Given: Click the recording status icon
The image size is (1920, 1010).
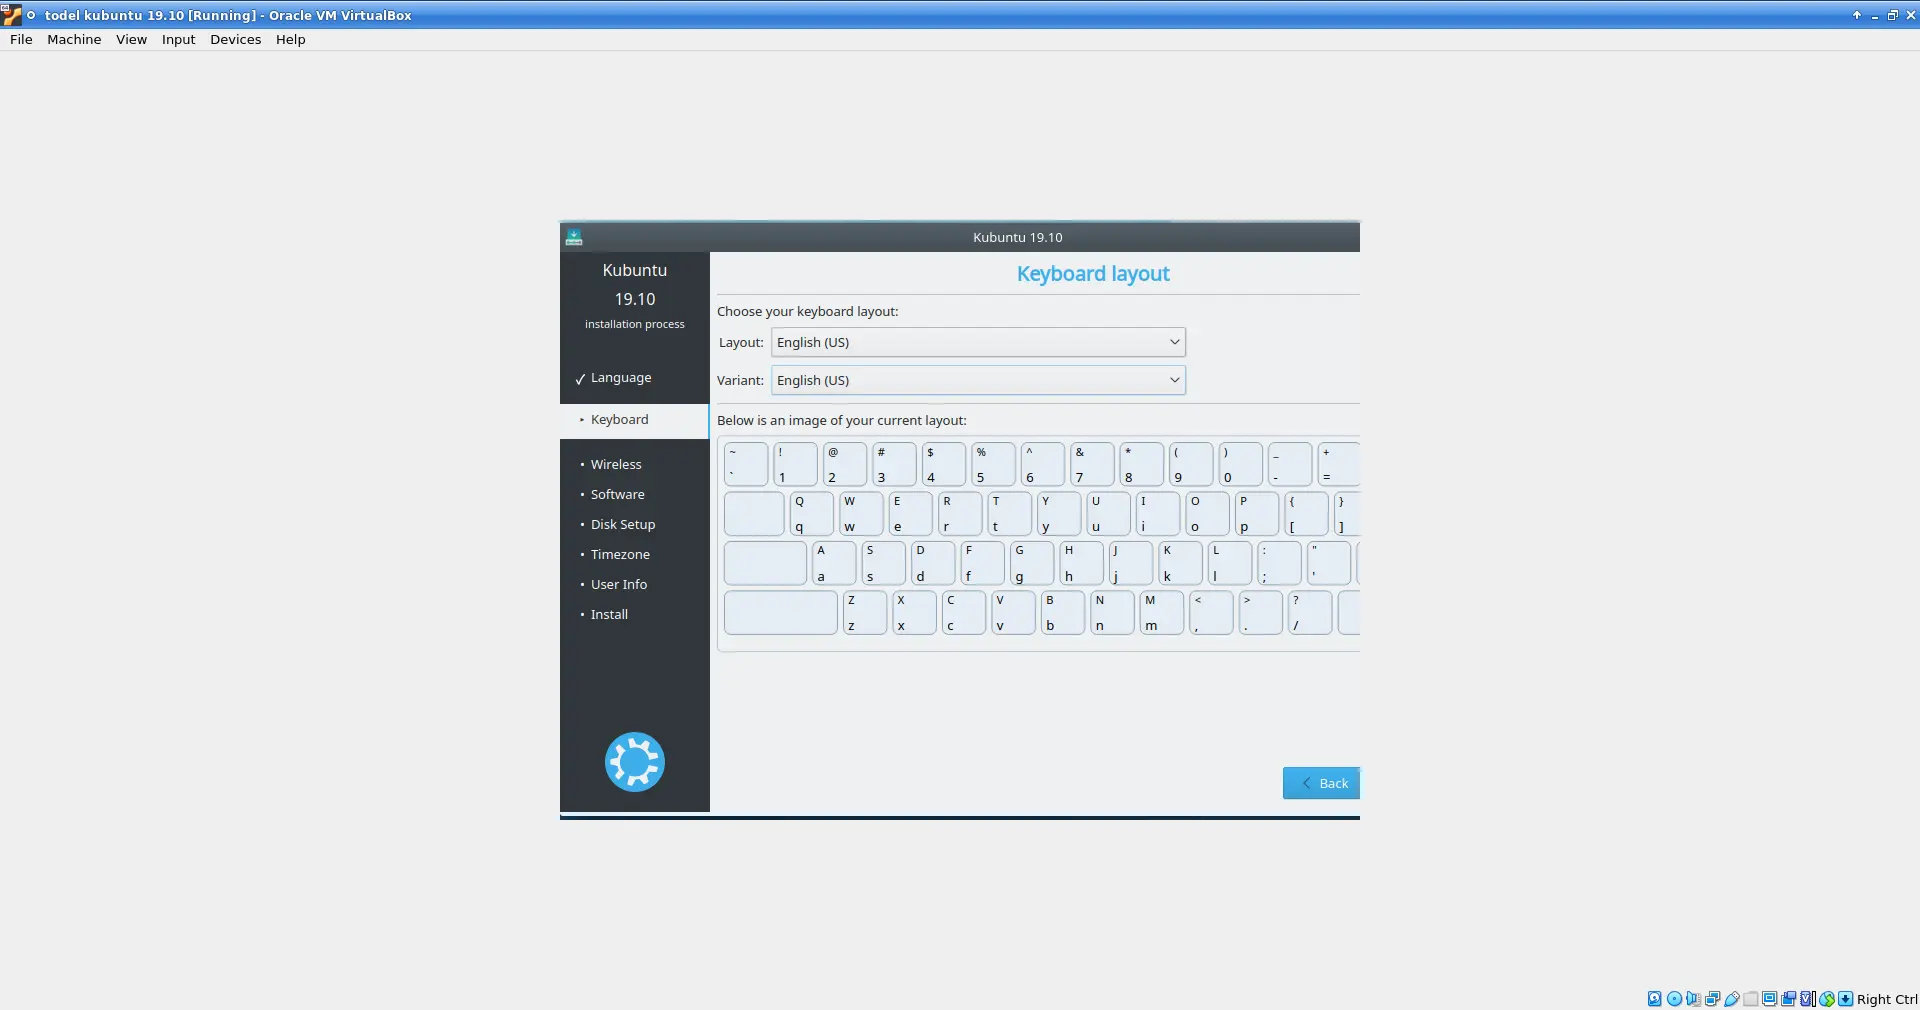Looking at the screenshot, I should point(1789,998).
